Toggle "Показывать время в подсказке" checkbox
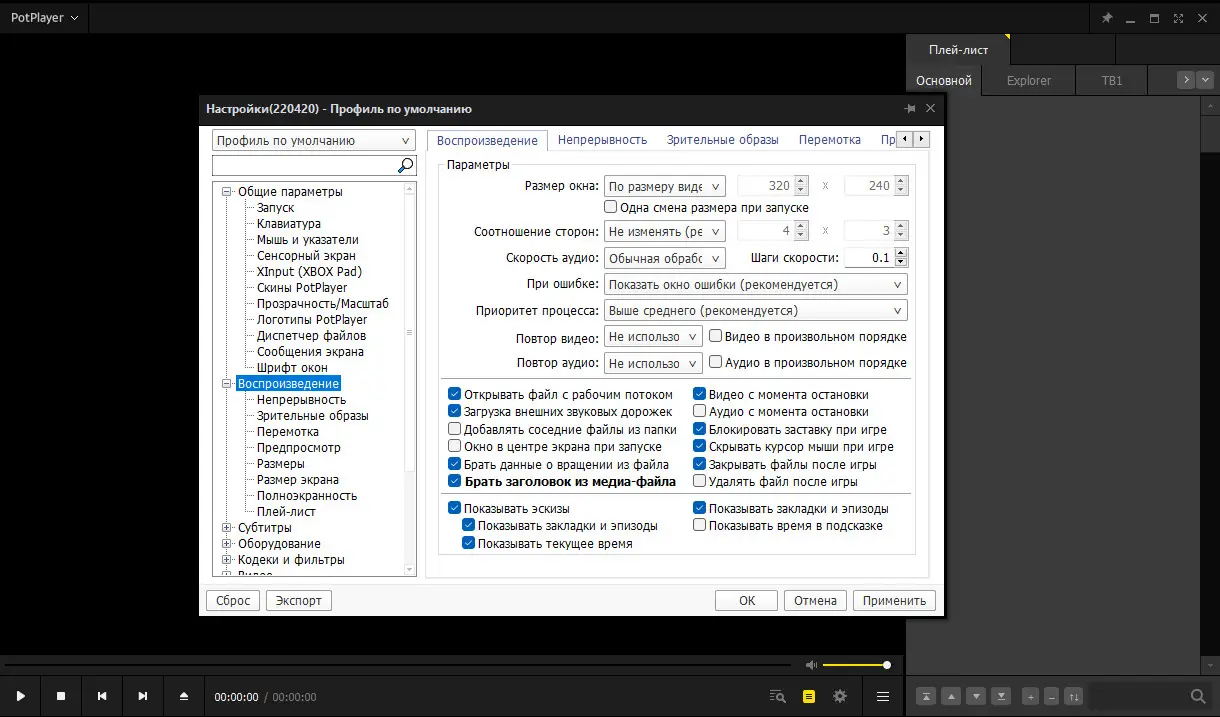This screenshot has width=1220, height=717. point(700,525)
